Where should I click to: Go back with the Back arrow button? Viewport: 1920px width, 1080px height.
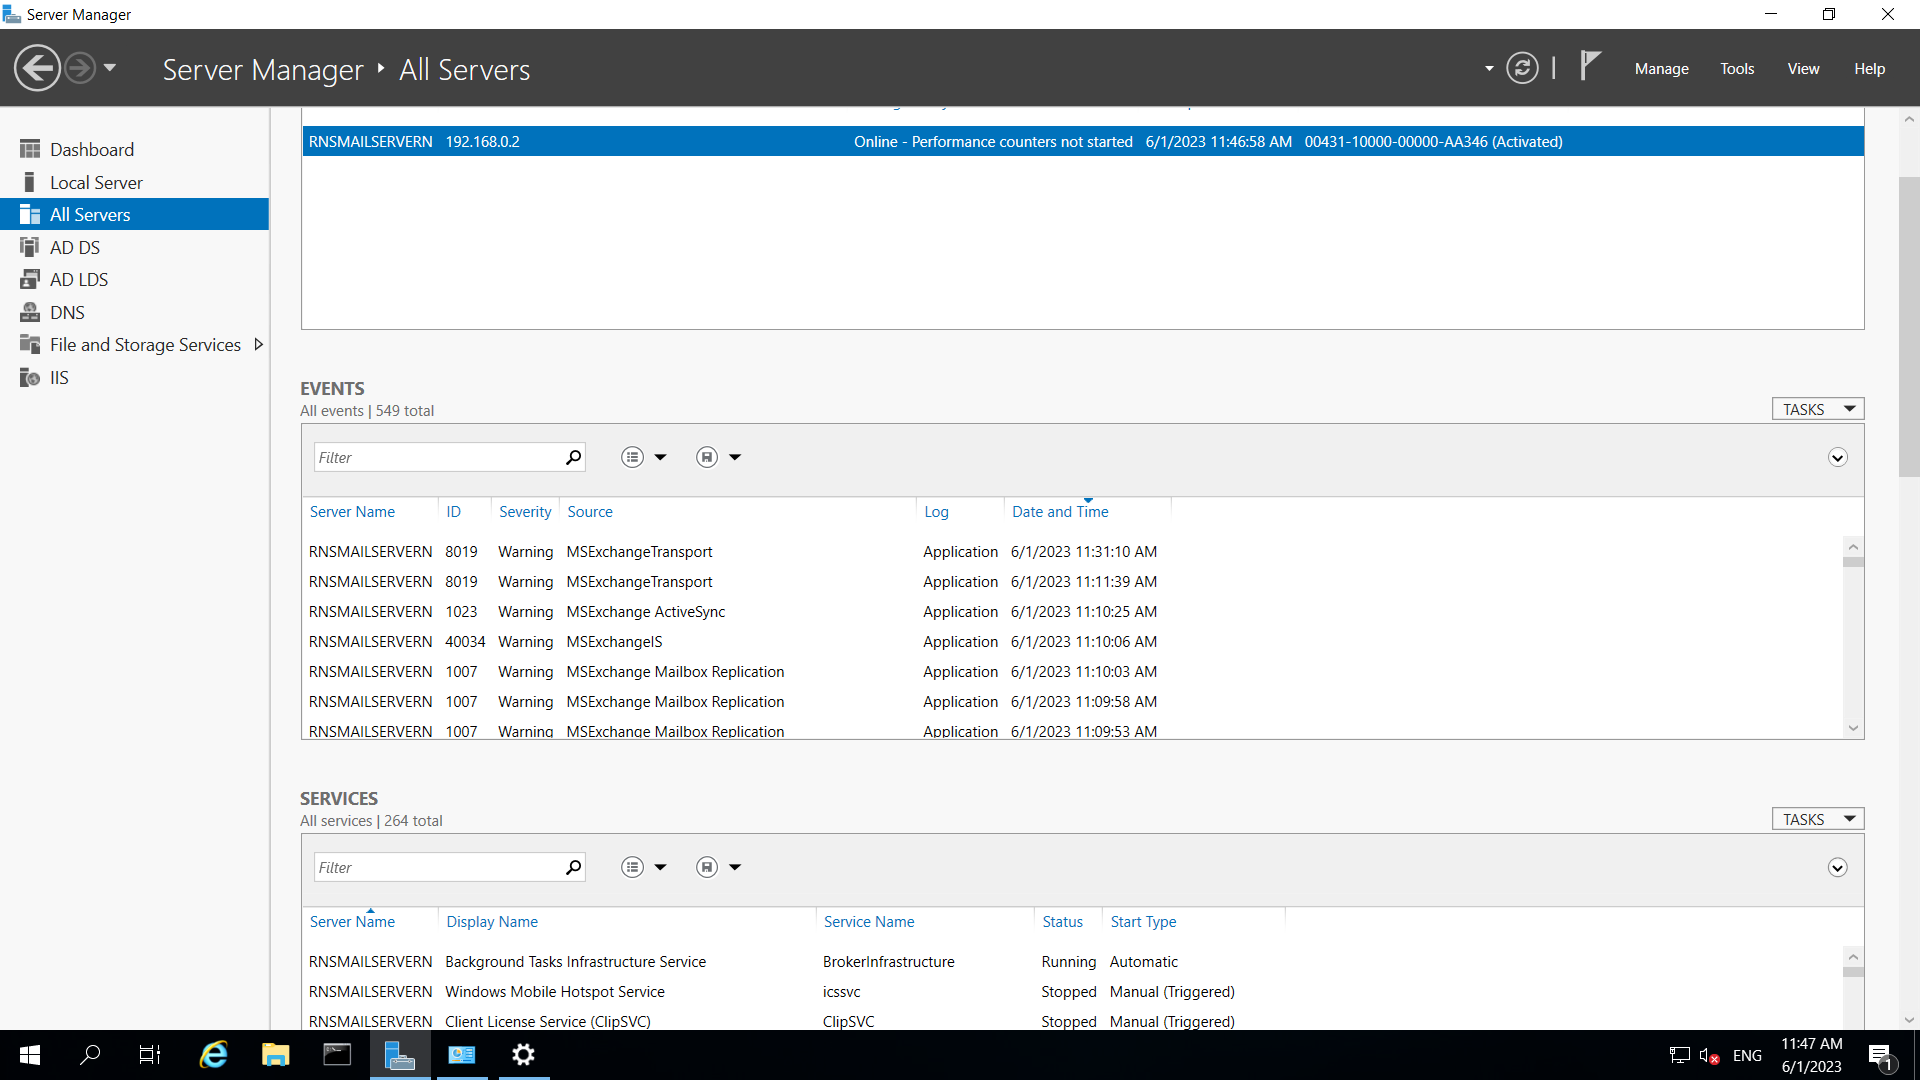(x=37, y=69)
